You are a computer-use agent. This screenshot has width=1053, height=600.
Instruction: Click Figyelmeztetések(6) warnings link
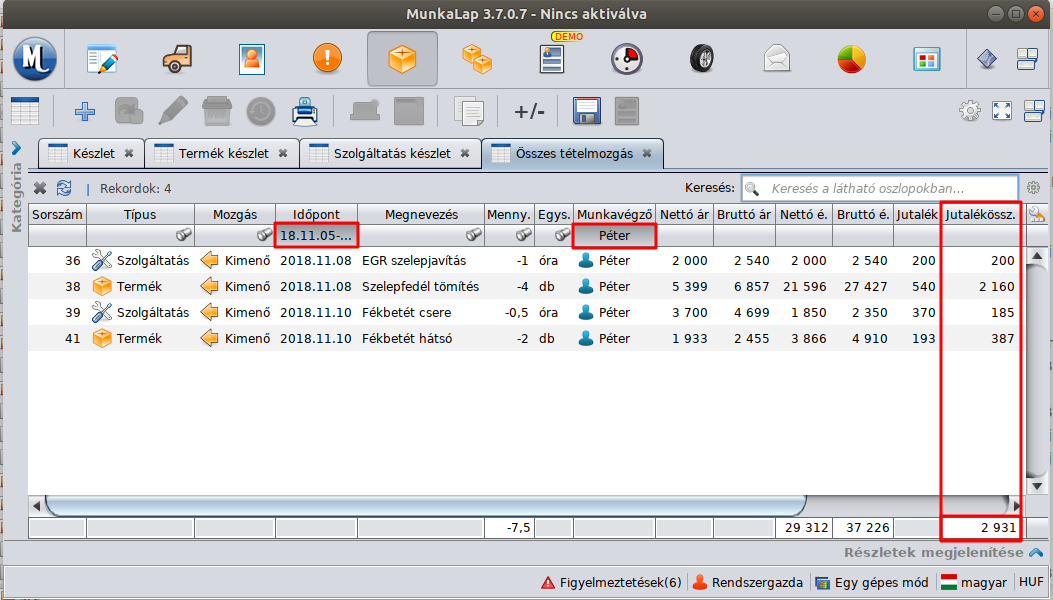point(611,582)
